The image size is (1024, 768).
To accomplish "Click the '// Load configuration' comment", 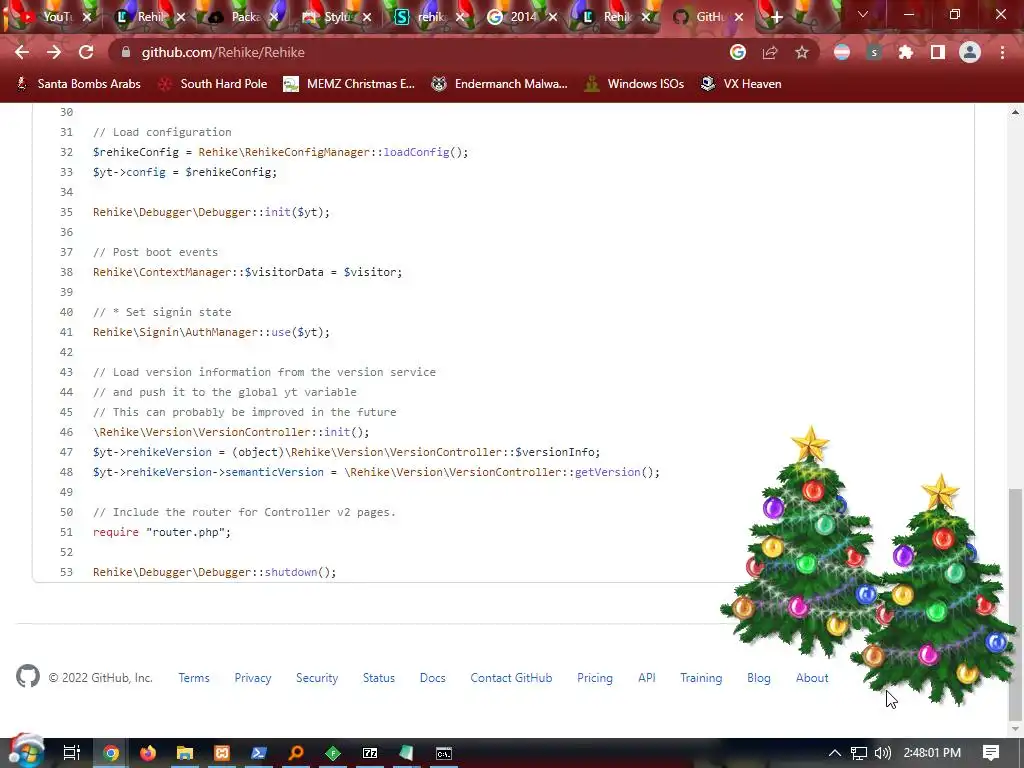I will [162, 132].
